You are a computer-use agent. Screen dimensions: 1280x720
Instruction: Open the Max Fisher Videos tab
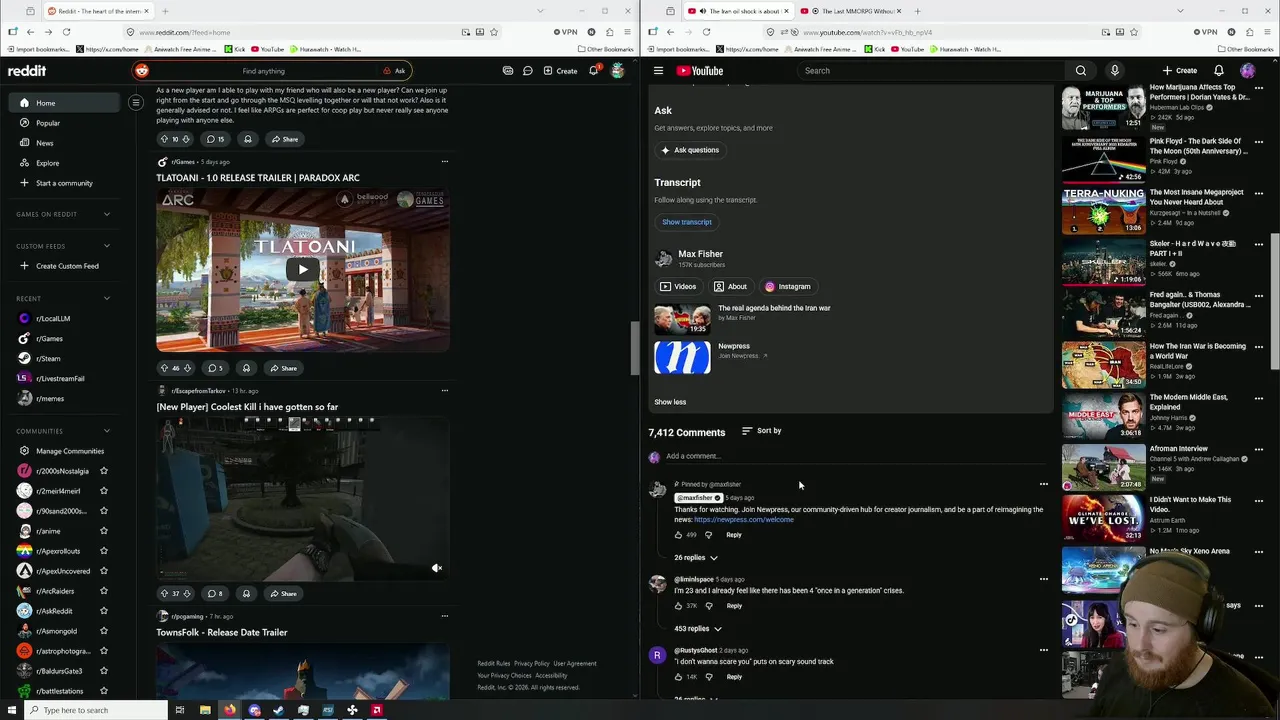678,286
